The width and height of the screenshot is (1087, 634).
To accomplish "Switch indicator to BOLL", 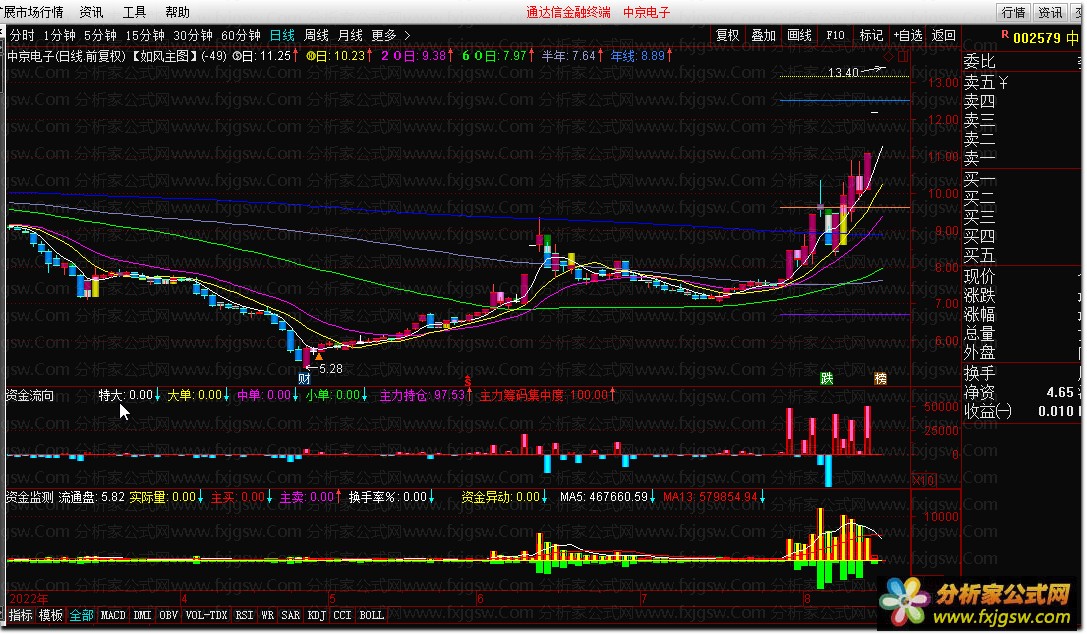I will (x=372, y=615).
